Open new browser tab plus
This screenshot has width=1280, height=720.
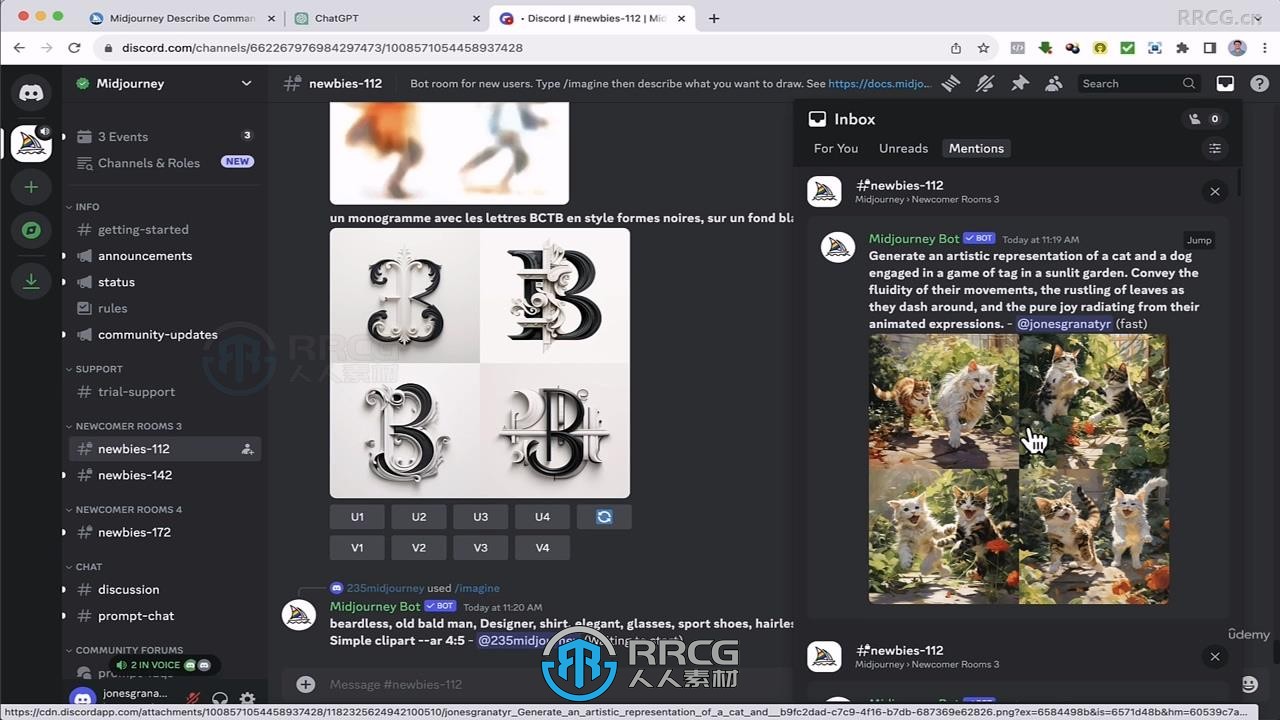point(714,18)
